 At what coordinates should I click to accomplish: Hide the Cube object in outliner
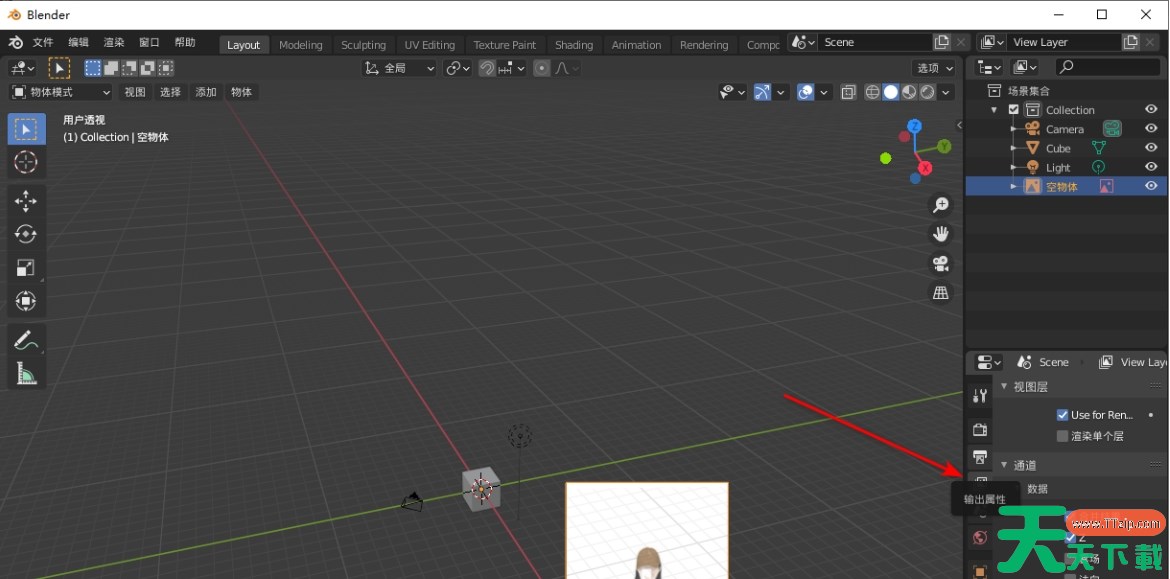point(1151,148)
